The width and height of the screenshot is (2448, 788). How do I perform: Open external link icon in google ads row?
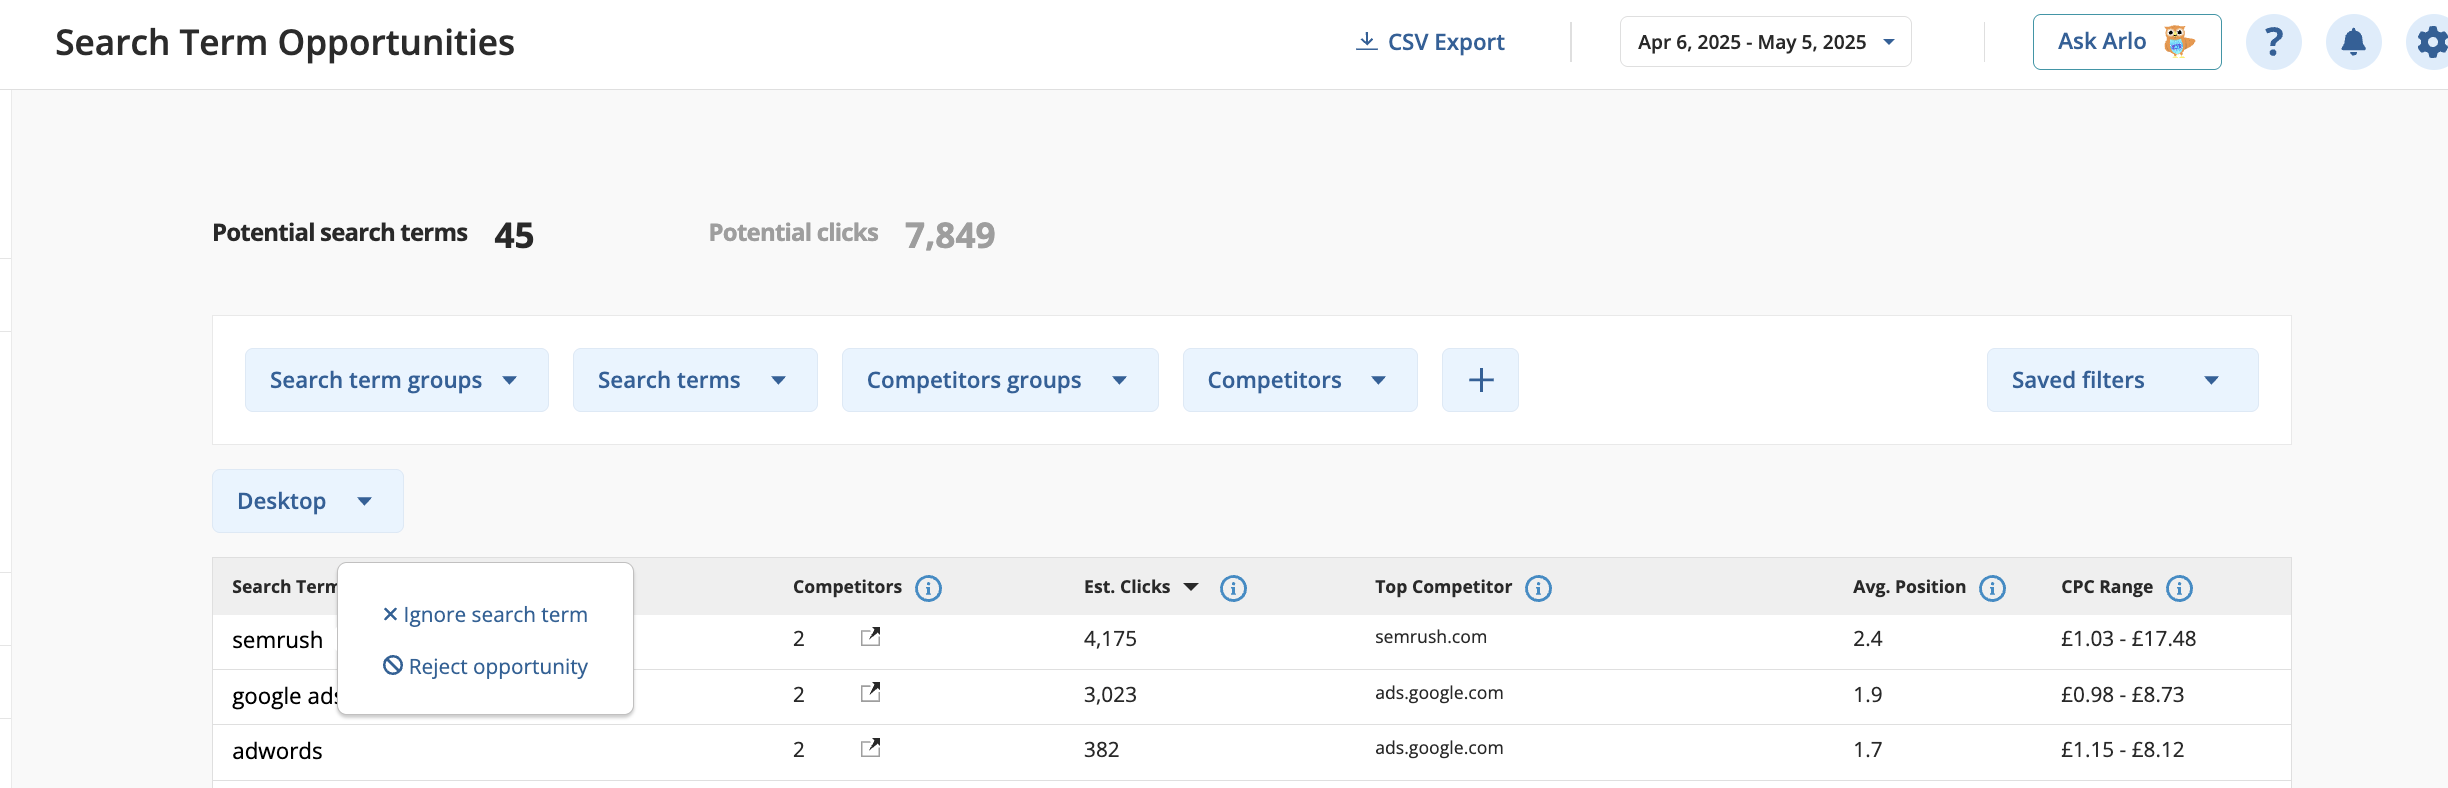[871, 692]
